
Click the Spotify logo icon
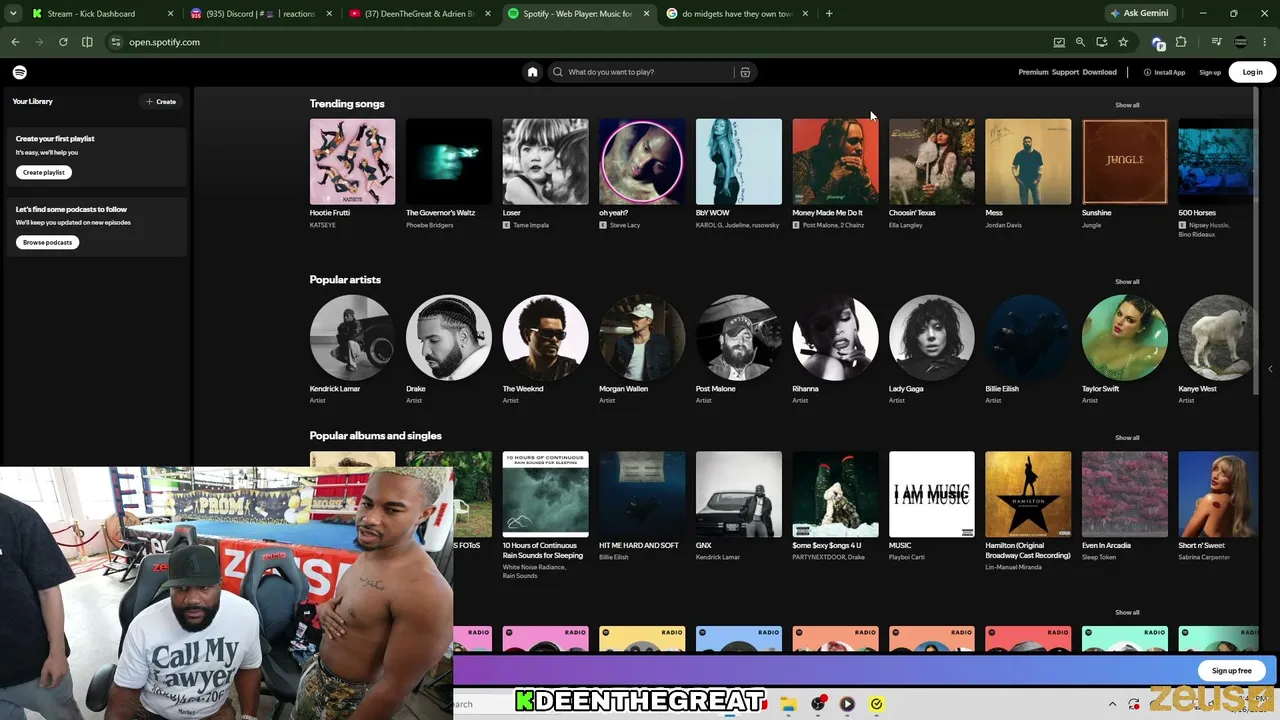point(20,72)
